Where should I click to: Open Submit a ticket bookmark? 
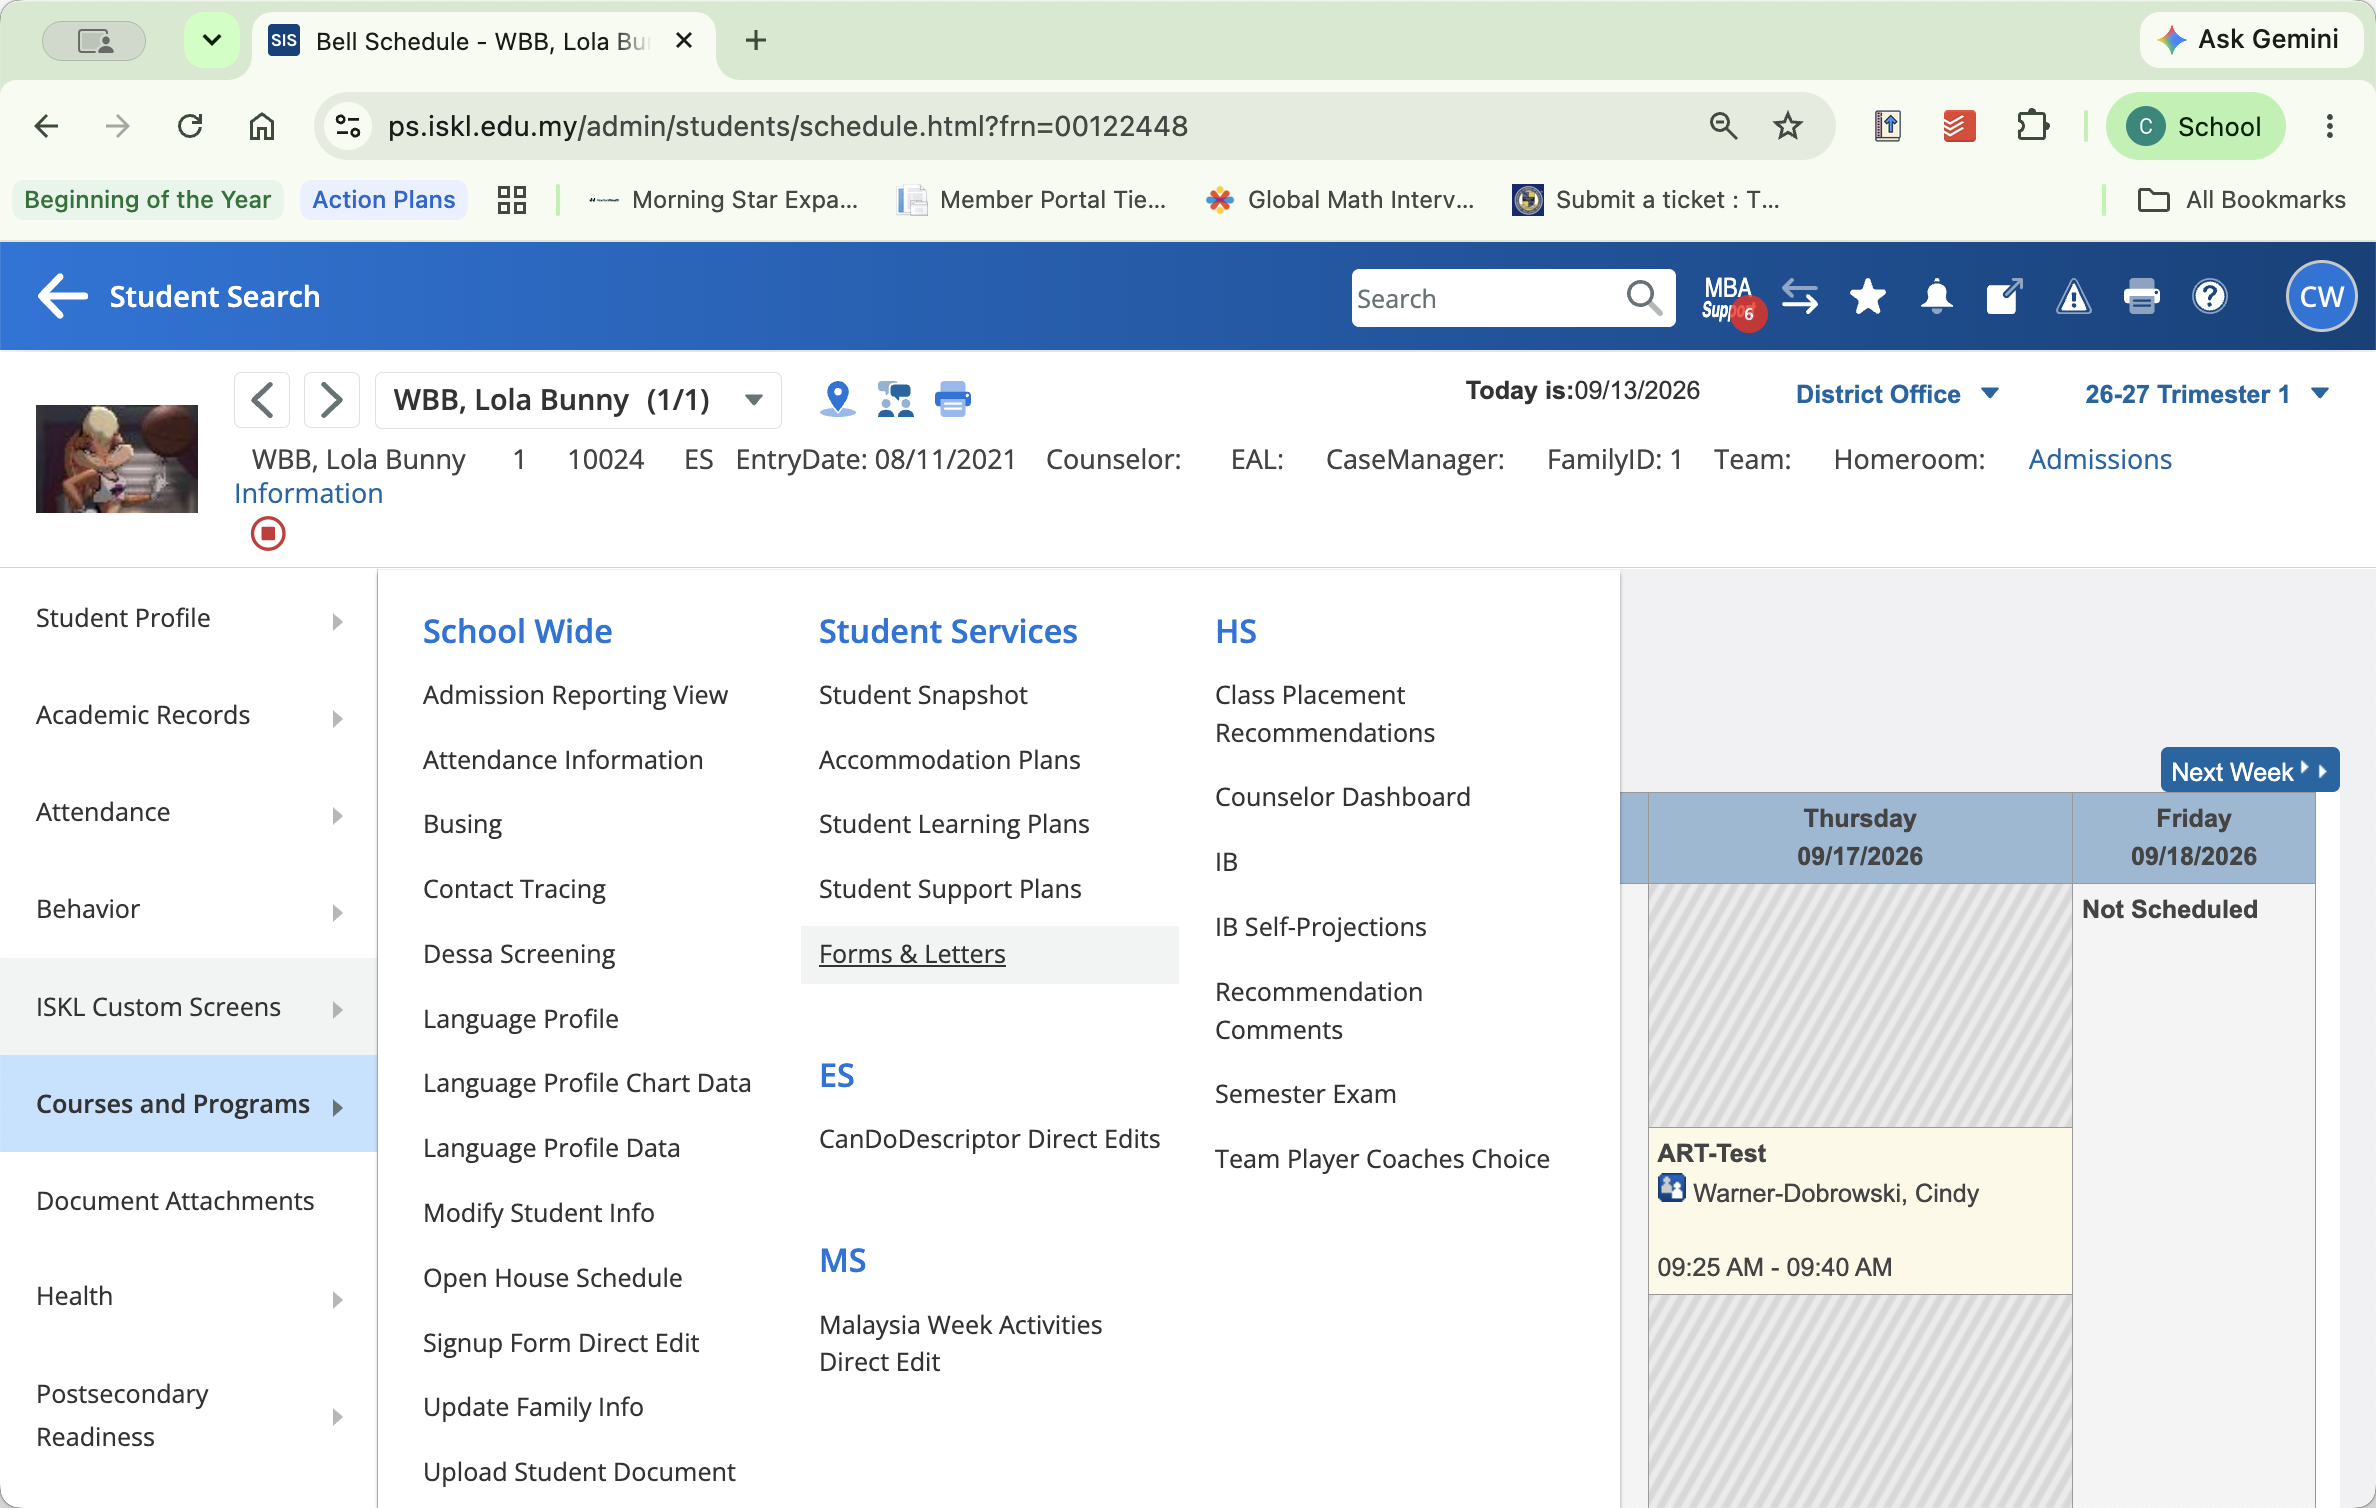point(1646,200)
